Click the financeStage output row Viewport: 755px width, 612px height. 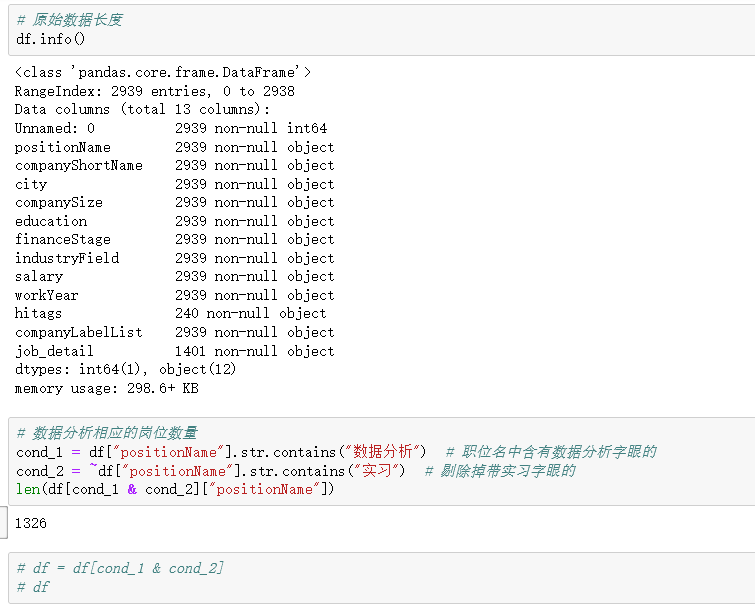(174, 240)
